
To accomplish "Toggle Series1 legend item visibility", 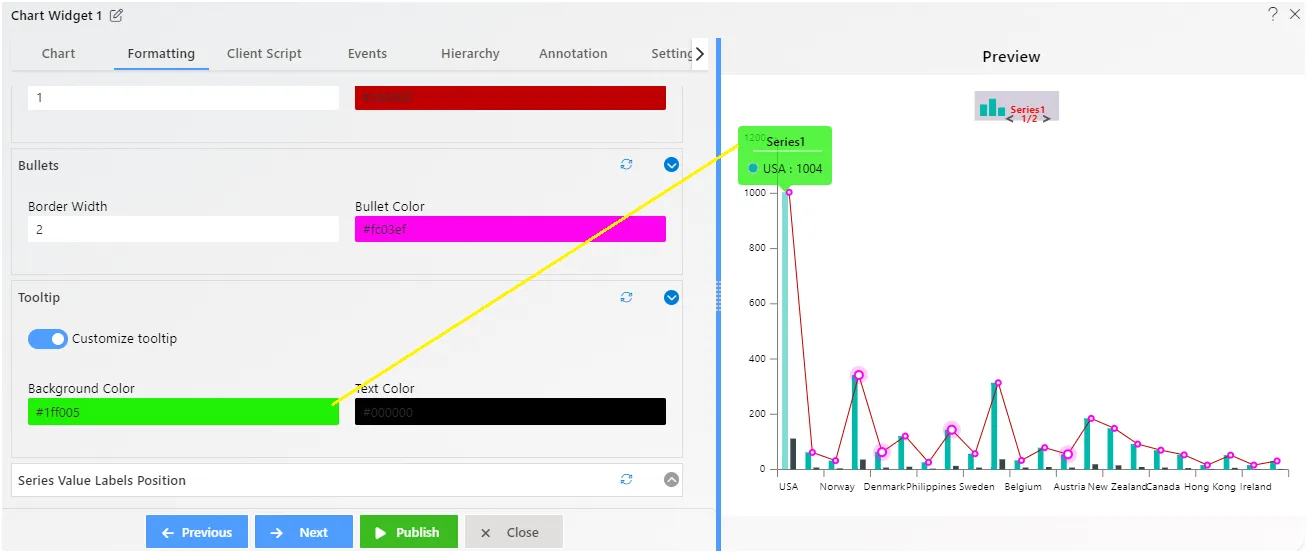I will click(1013, 108).
